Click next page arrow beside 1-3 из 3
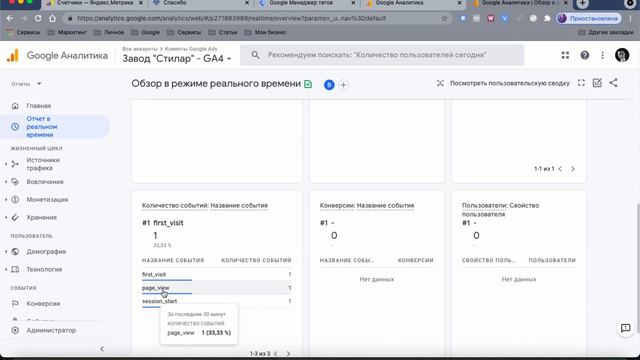The image size is (640, 360). 288,353
